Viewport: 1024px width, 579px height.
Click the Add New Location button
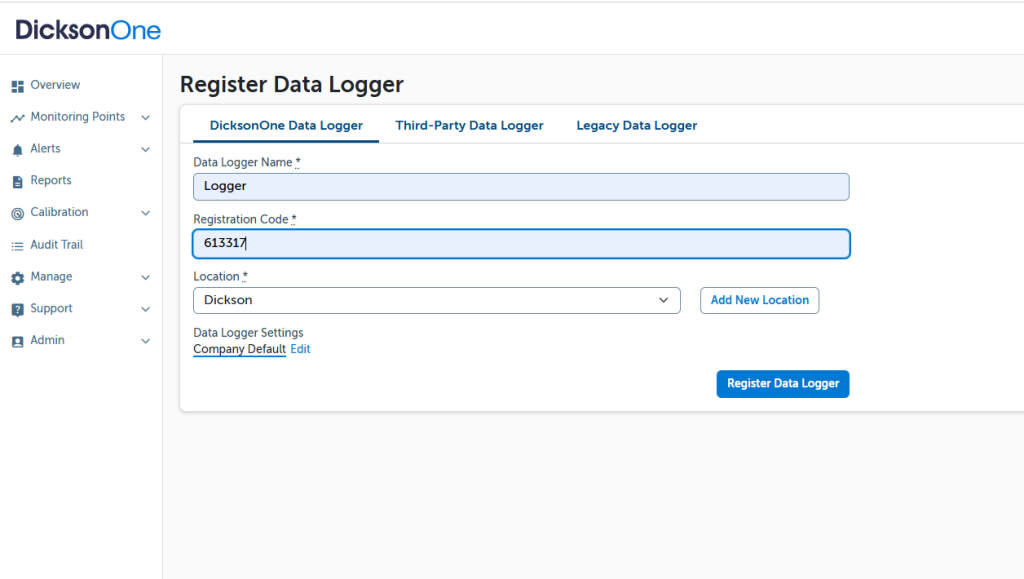(x=759, y=300)
